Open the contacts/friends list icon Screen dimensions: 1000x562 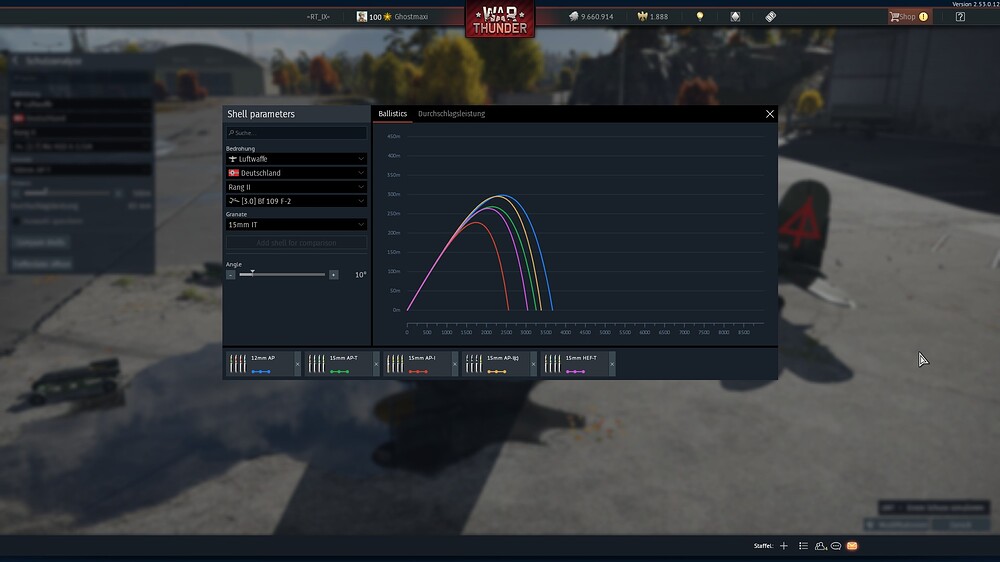point(820,546)
